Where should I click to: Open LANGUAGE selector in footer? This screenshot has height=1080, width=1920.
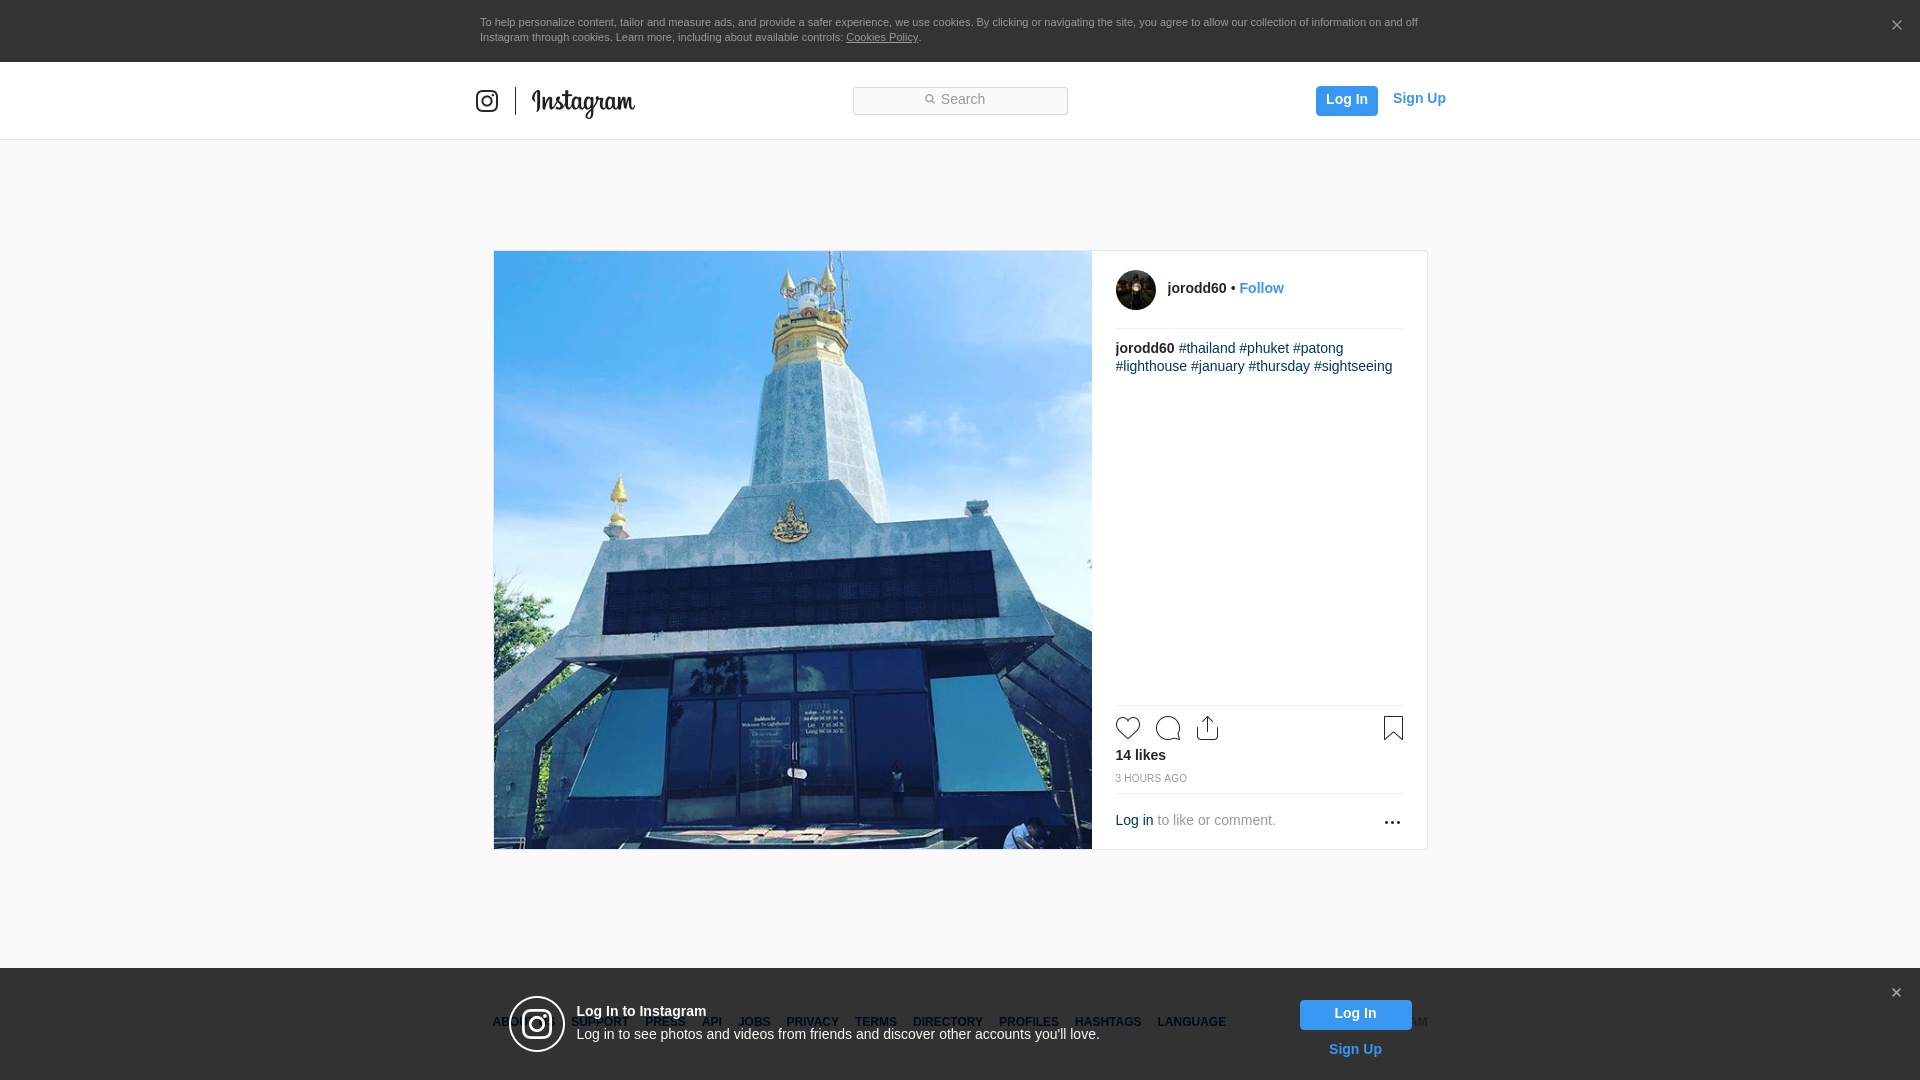tap(1191, 1022)
